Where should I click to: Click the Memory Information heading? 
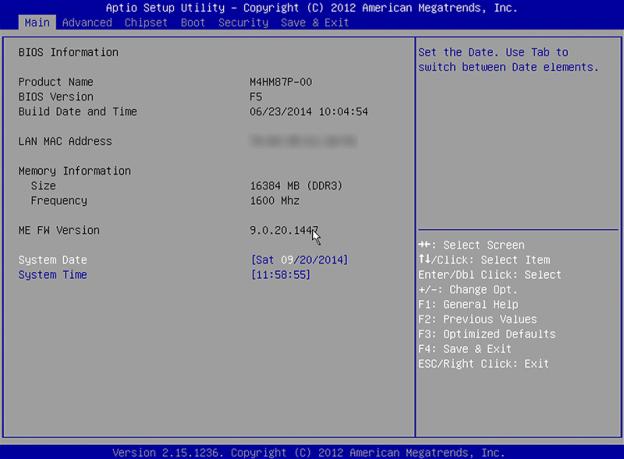click(74, 171)
